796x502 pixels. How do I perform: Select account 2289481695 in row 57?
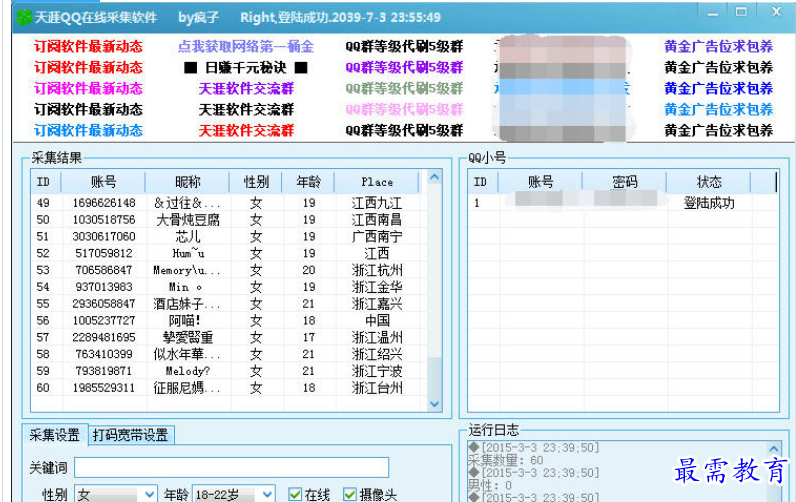click(104, 337)
